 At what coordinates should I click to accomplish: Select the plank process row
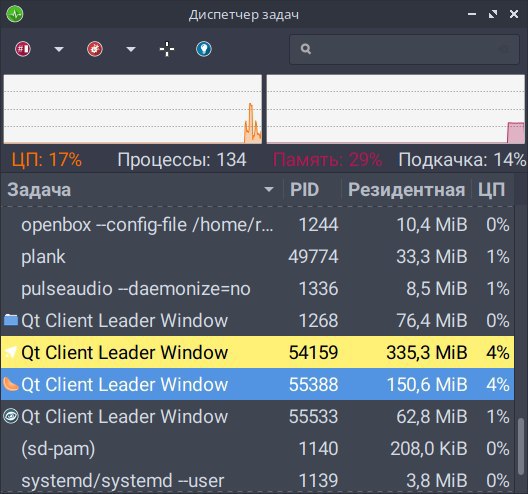257,257
